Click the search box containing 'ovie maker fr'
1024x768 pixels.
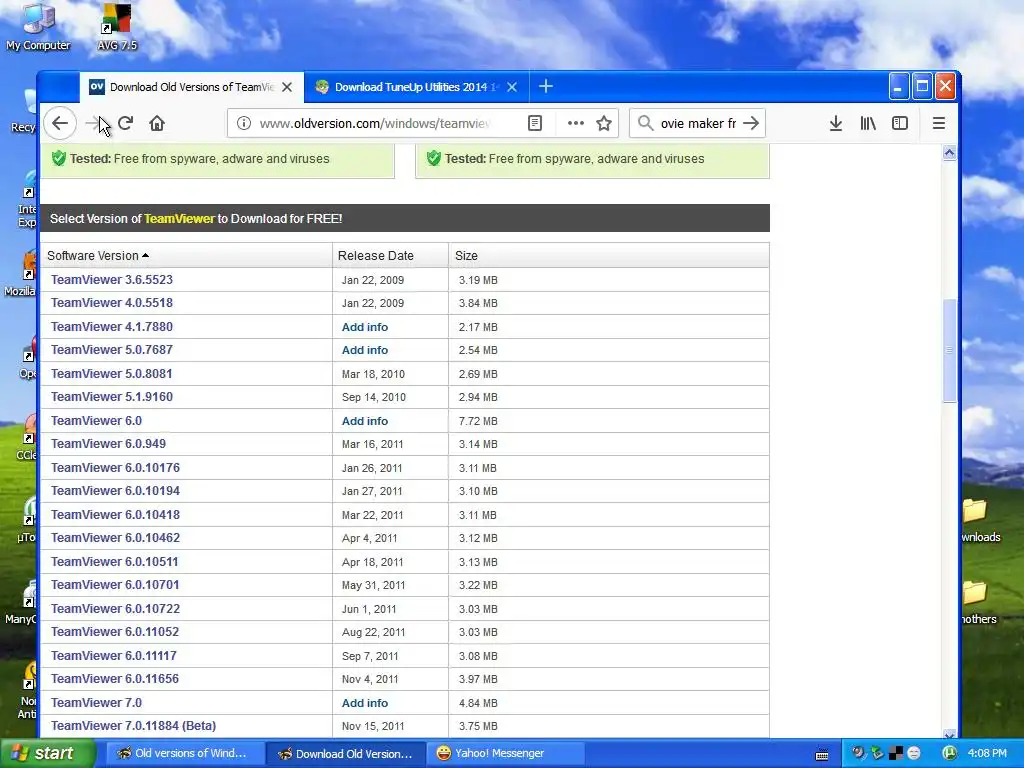pyautogui.click(x=698, y=123)
